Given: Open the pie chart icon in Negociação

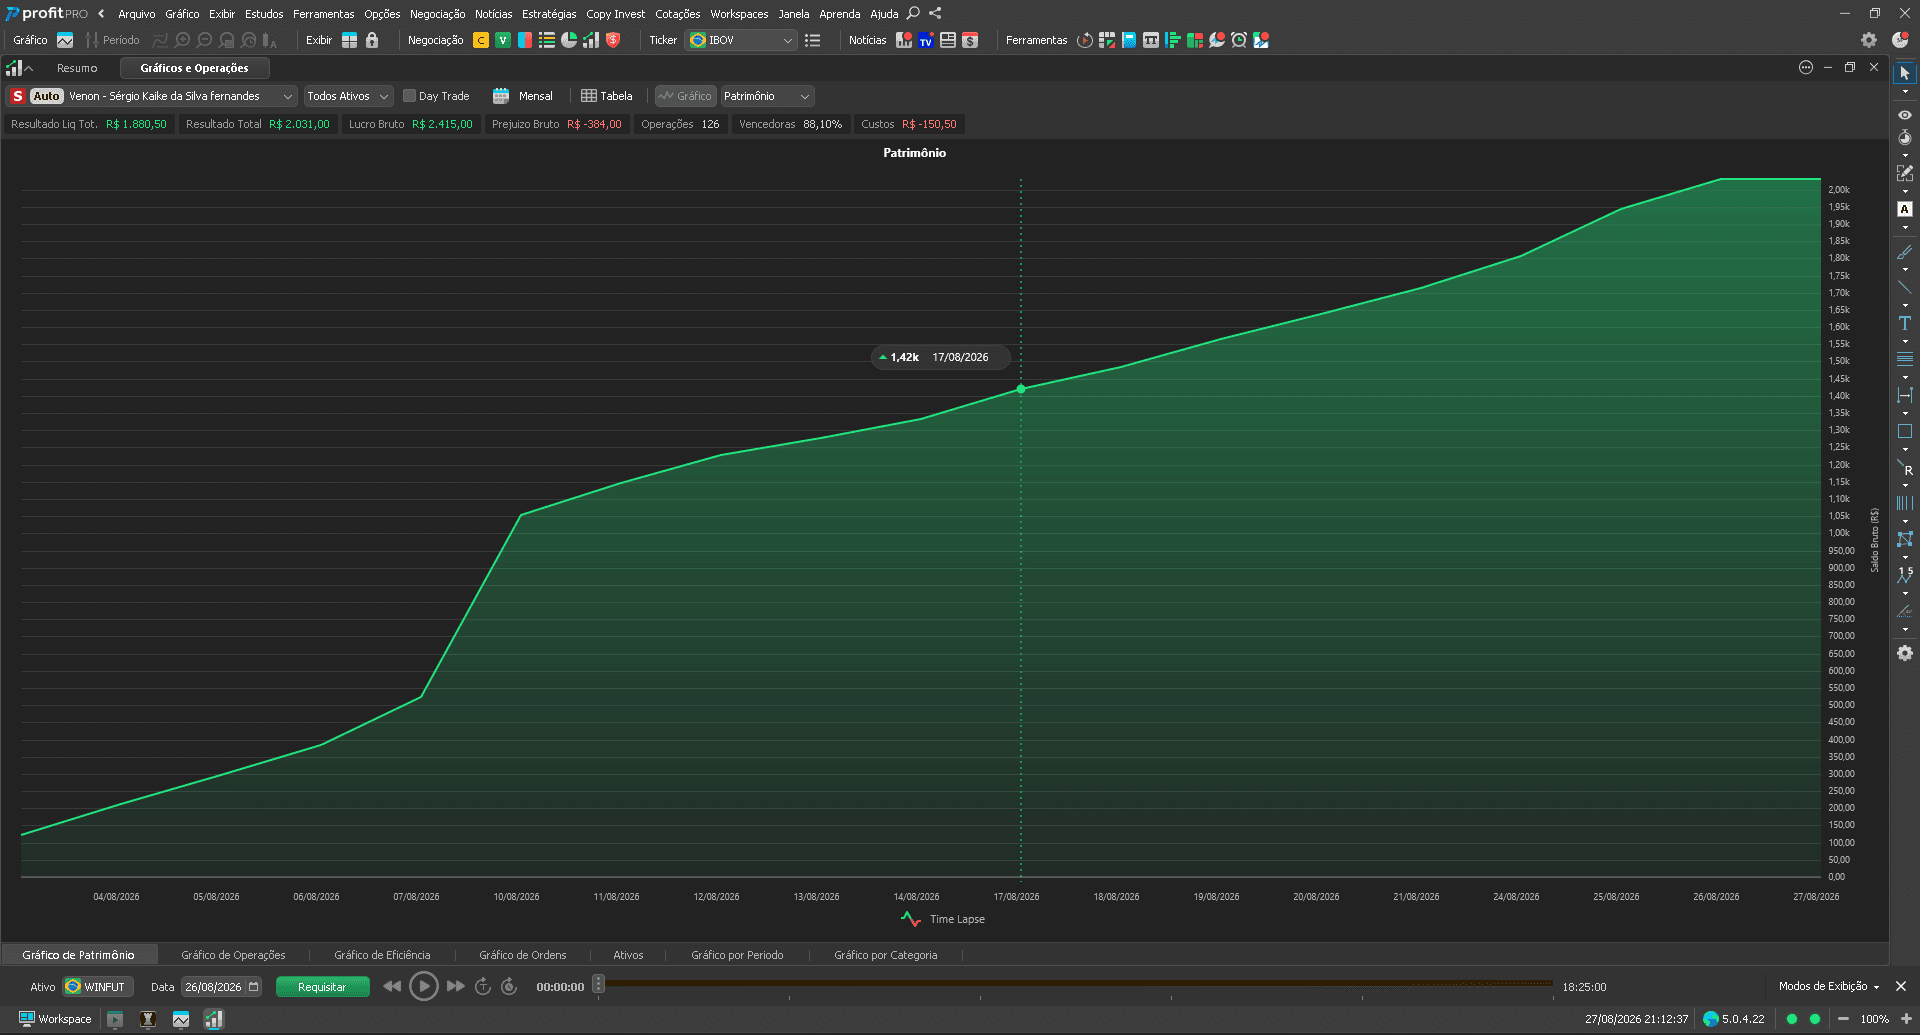Looking at the screenshot, I should 569,40.
